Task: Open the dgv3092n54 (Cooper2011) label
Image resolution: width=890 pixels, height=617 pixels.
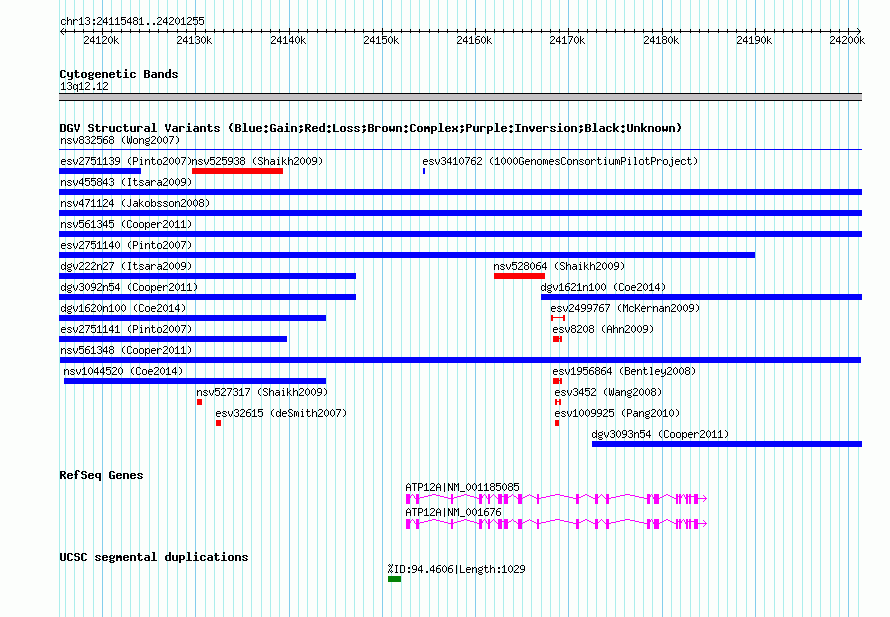Action: tap(129, 287)
